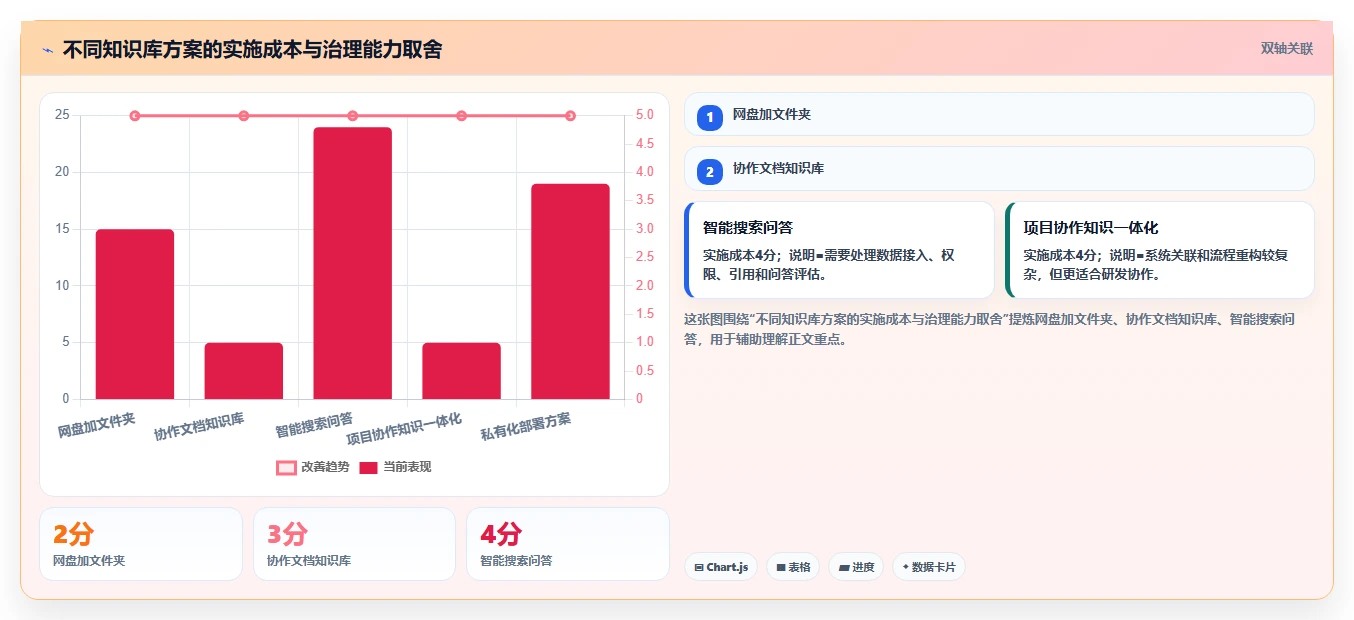Image resolution: width=1354 pixels, height=620 pixels.
Task: Toggle the 改善趋势 legend item
Action: coord(313,467)
